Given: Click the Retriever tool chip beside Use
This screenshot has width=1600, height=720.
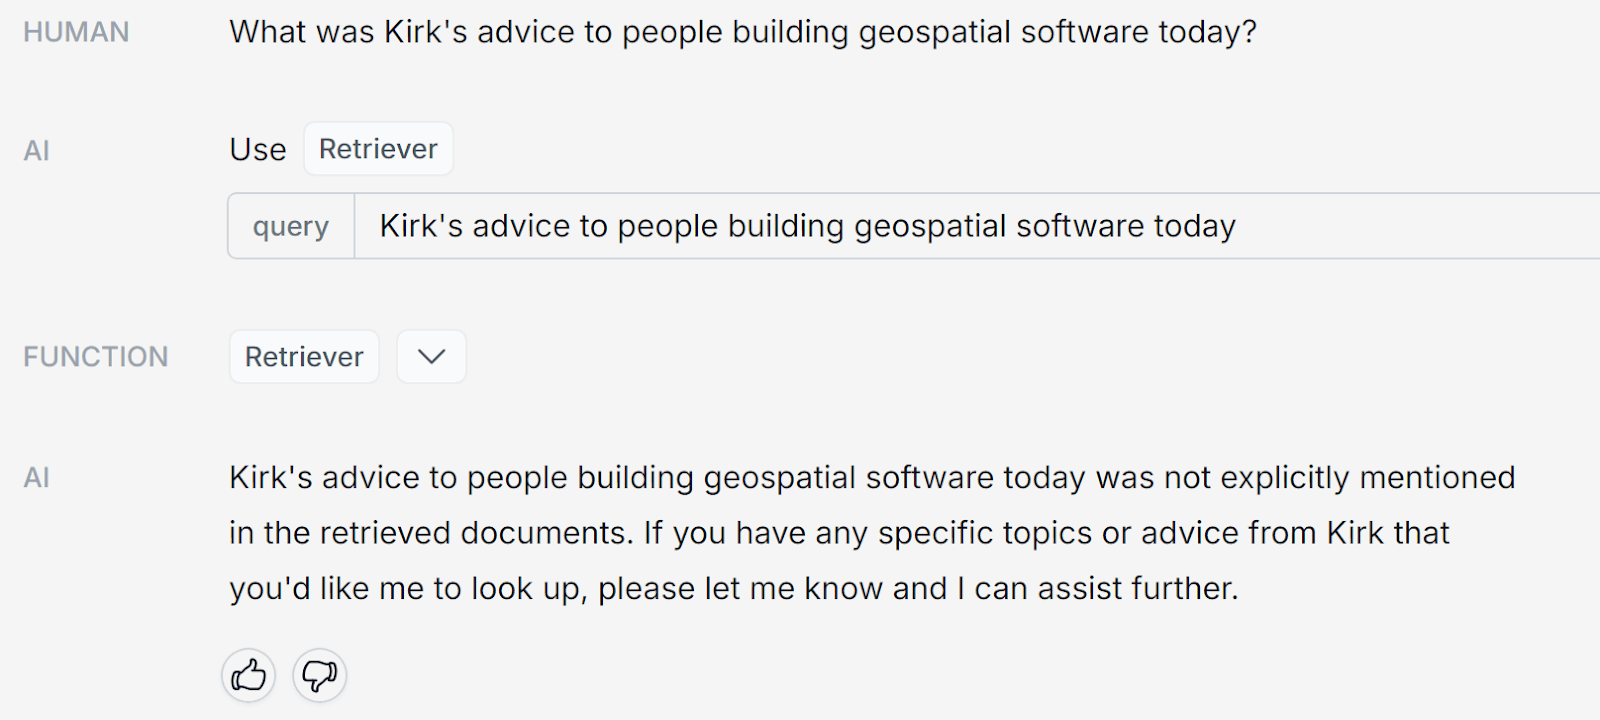Looking at the screenshot, I should point(378,149).
